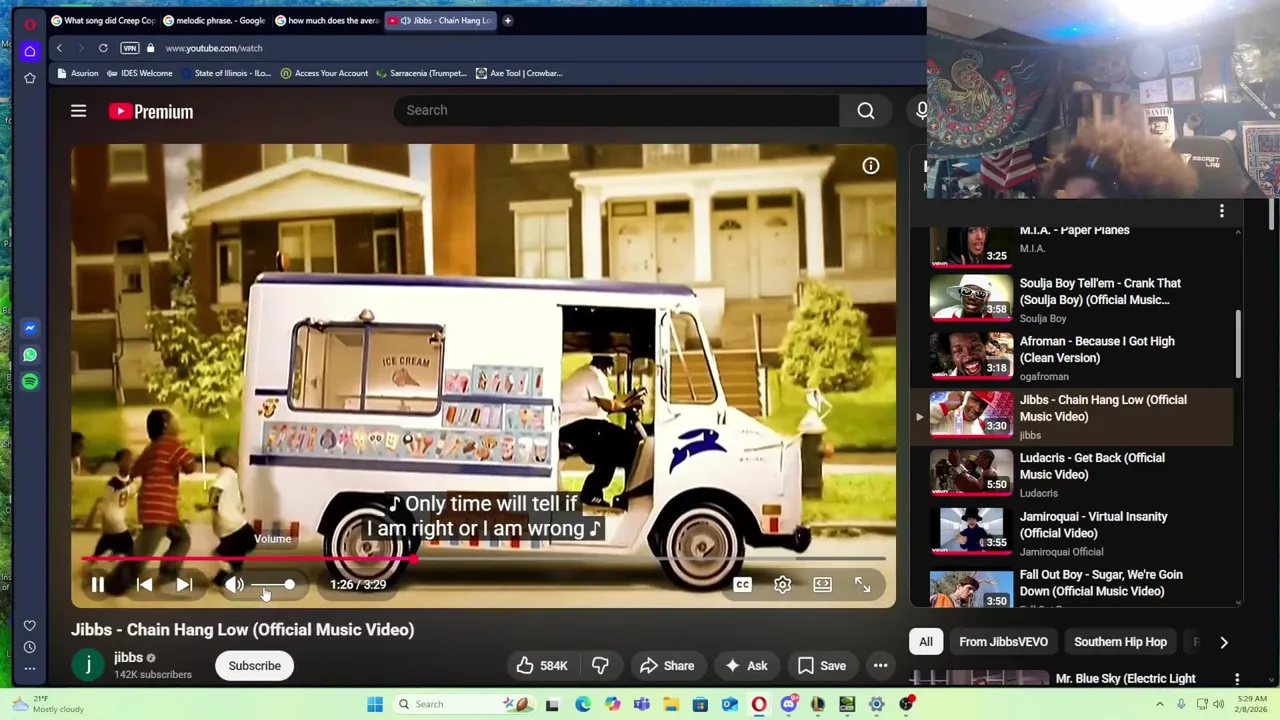
Task: Open Opera sidebar Spotify
Action: point(30,382)
